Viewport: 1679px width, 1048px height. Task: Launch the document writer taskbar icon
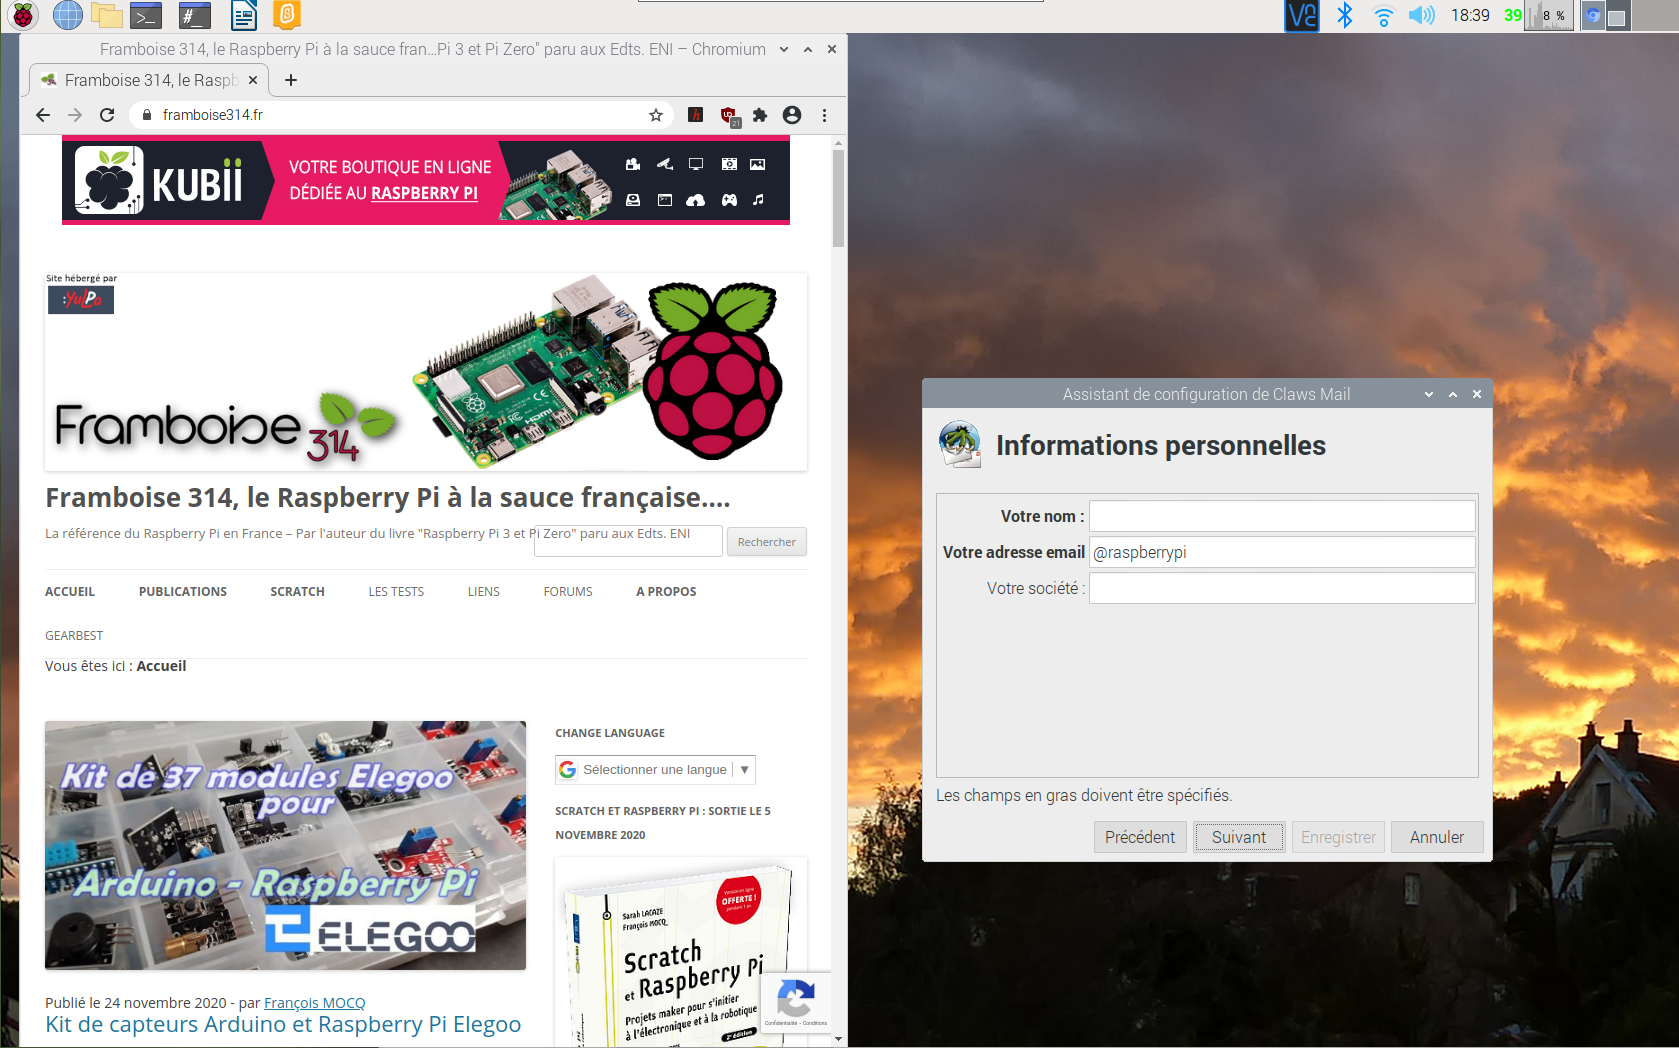[x=244, y=15]
